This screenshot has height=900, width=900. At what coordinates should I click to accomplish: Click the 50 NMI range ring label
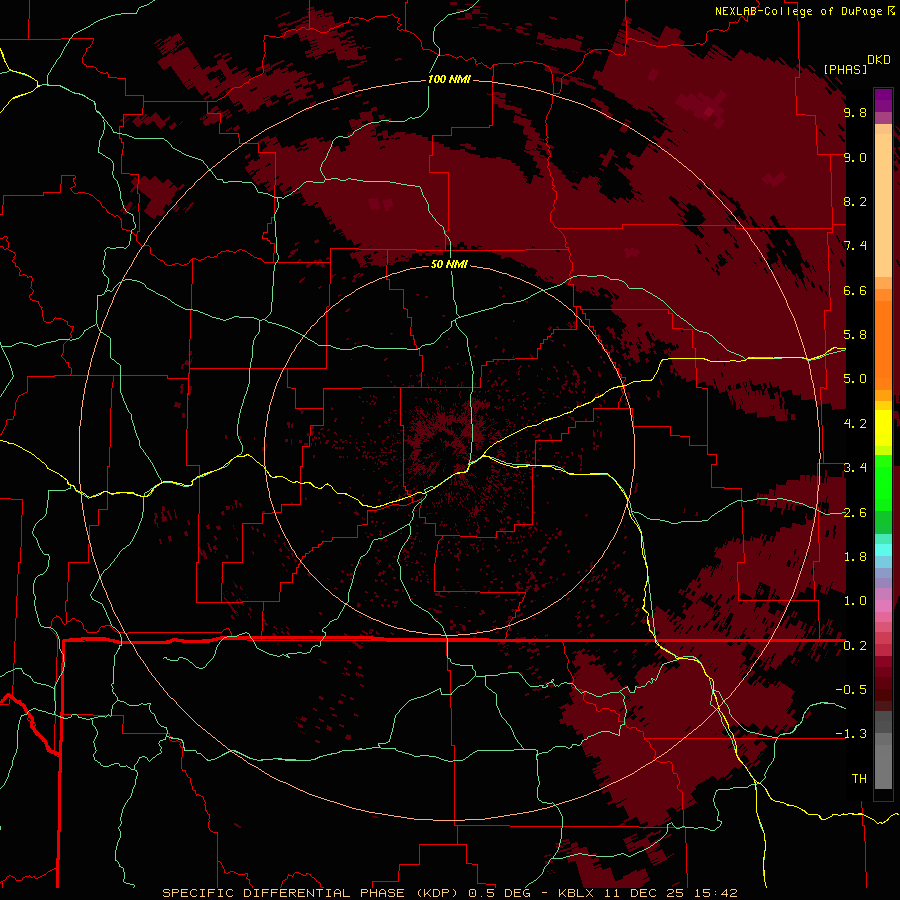pyautogui.click(x=449, y=264)
